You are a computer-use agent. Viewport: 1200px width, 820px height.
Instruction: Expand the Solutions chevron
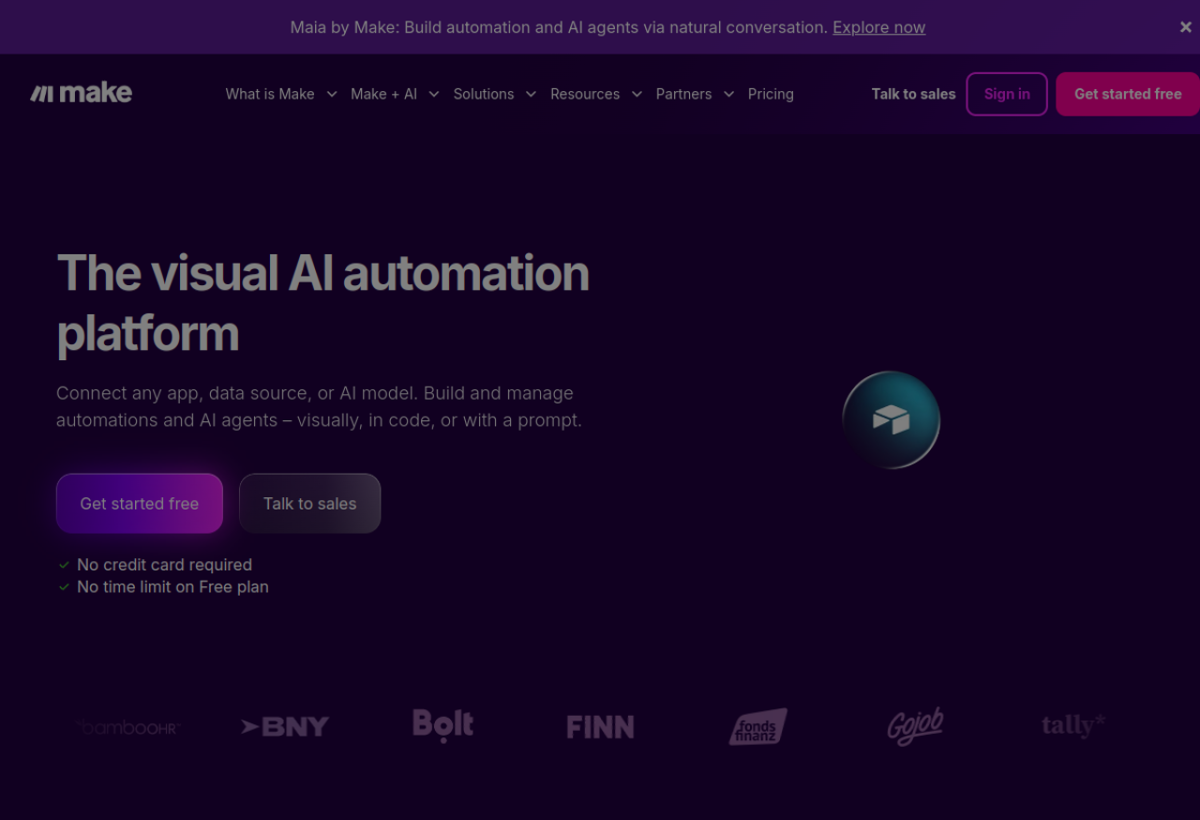pyautogui.click(x=531, y=94)
